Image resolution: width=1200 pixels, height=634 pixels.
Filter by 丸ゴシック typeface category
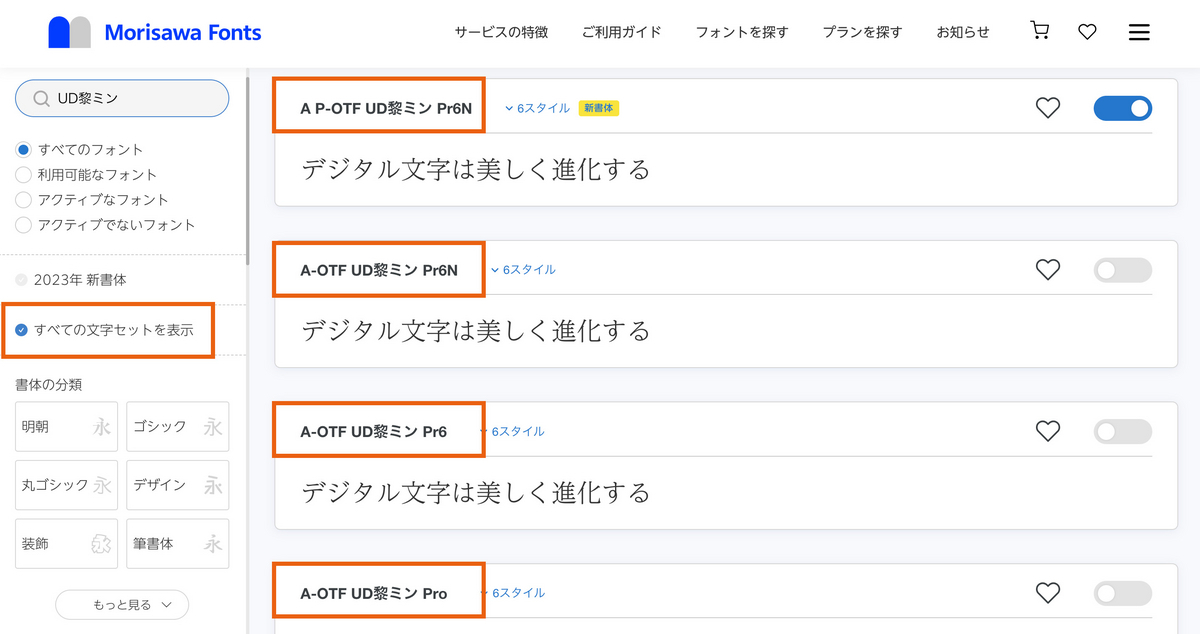coord(67,485)
